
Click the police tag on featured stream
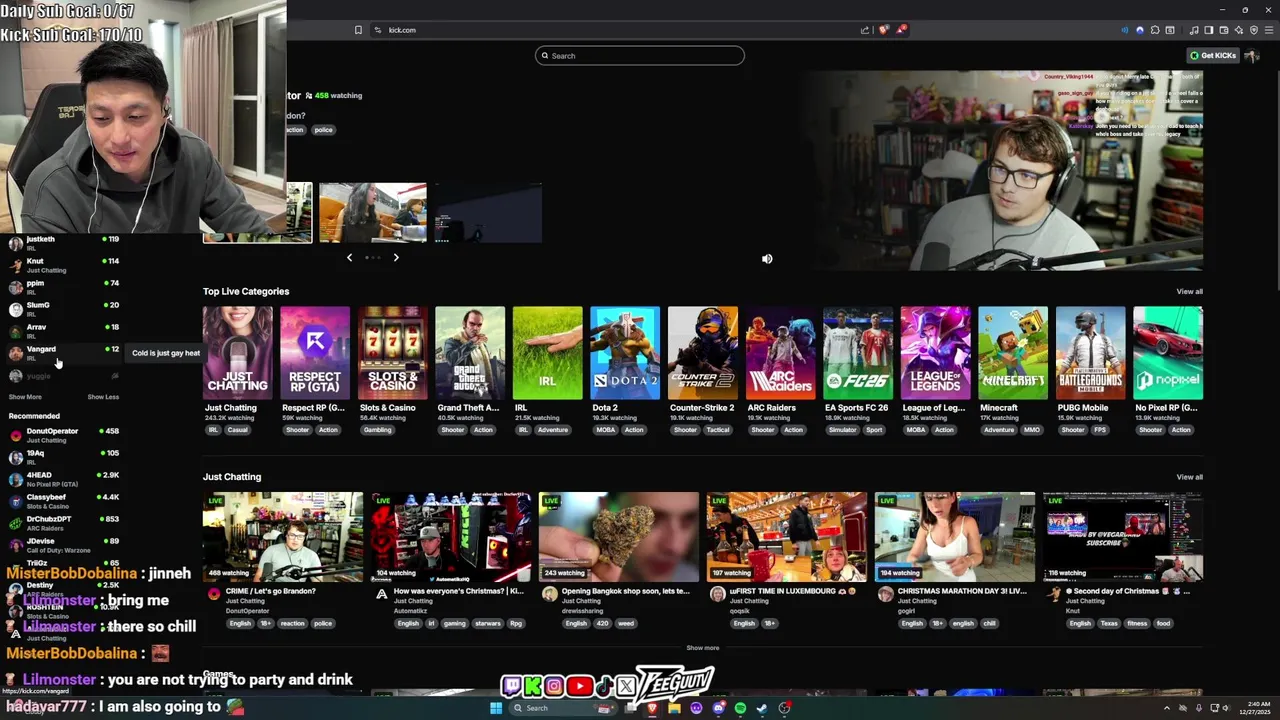(x=323, y=130)
